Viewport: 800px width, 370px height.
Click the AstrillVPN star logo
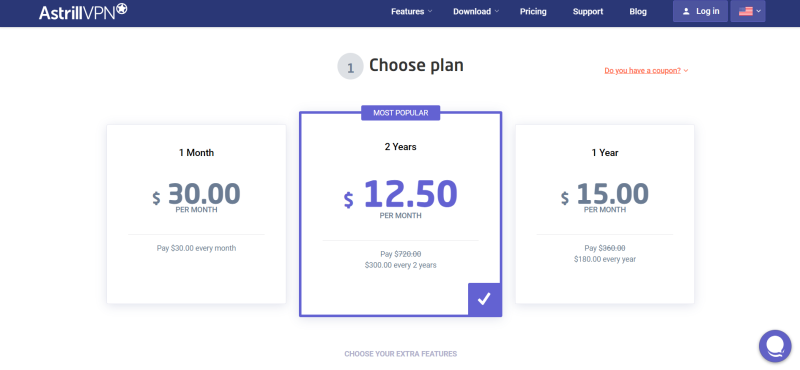pos(121,9)
